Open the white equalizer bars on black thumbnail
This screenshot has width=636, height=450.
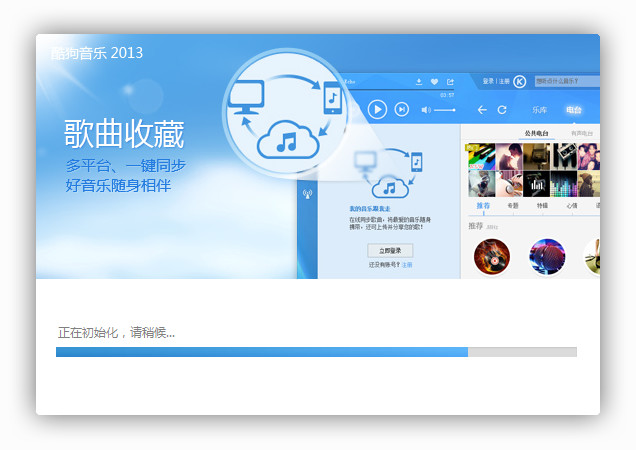(x=536, y=184)
